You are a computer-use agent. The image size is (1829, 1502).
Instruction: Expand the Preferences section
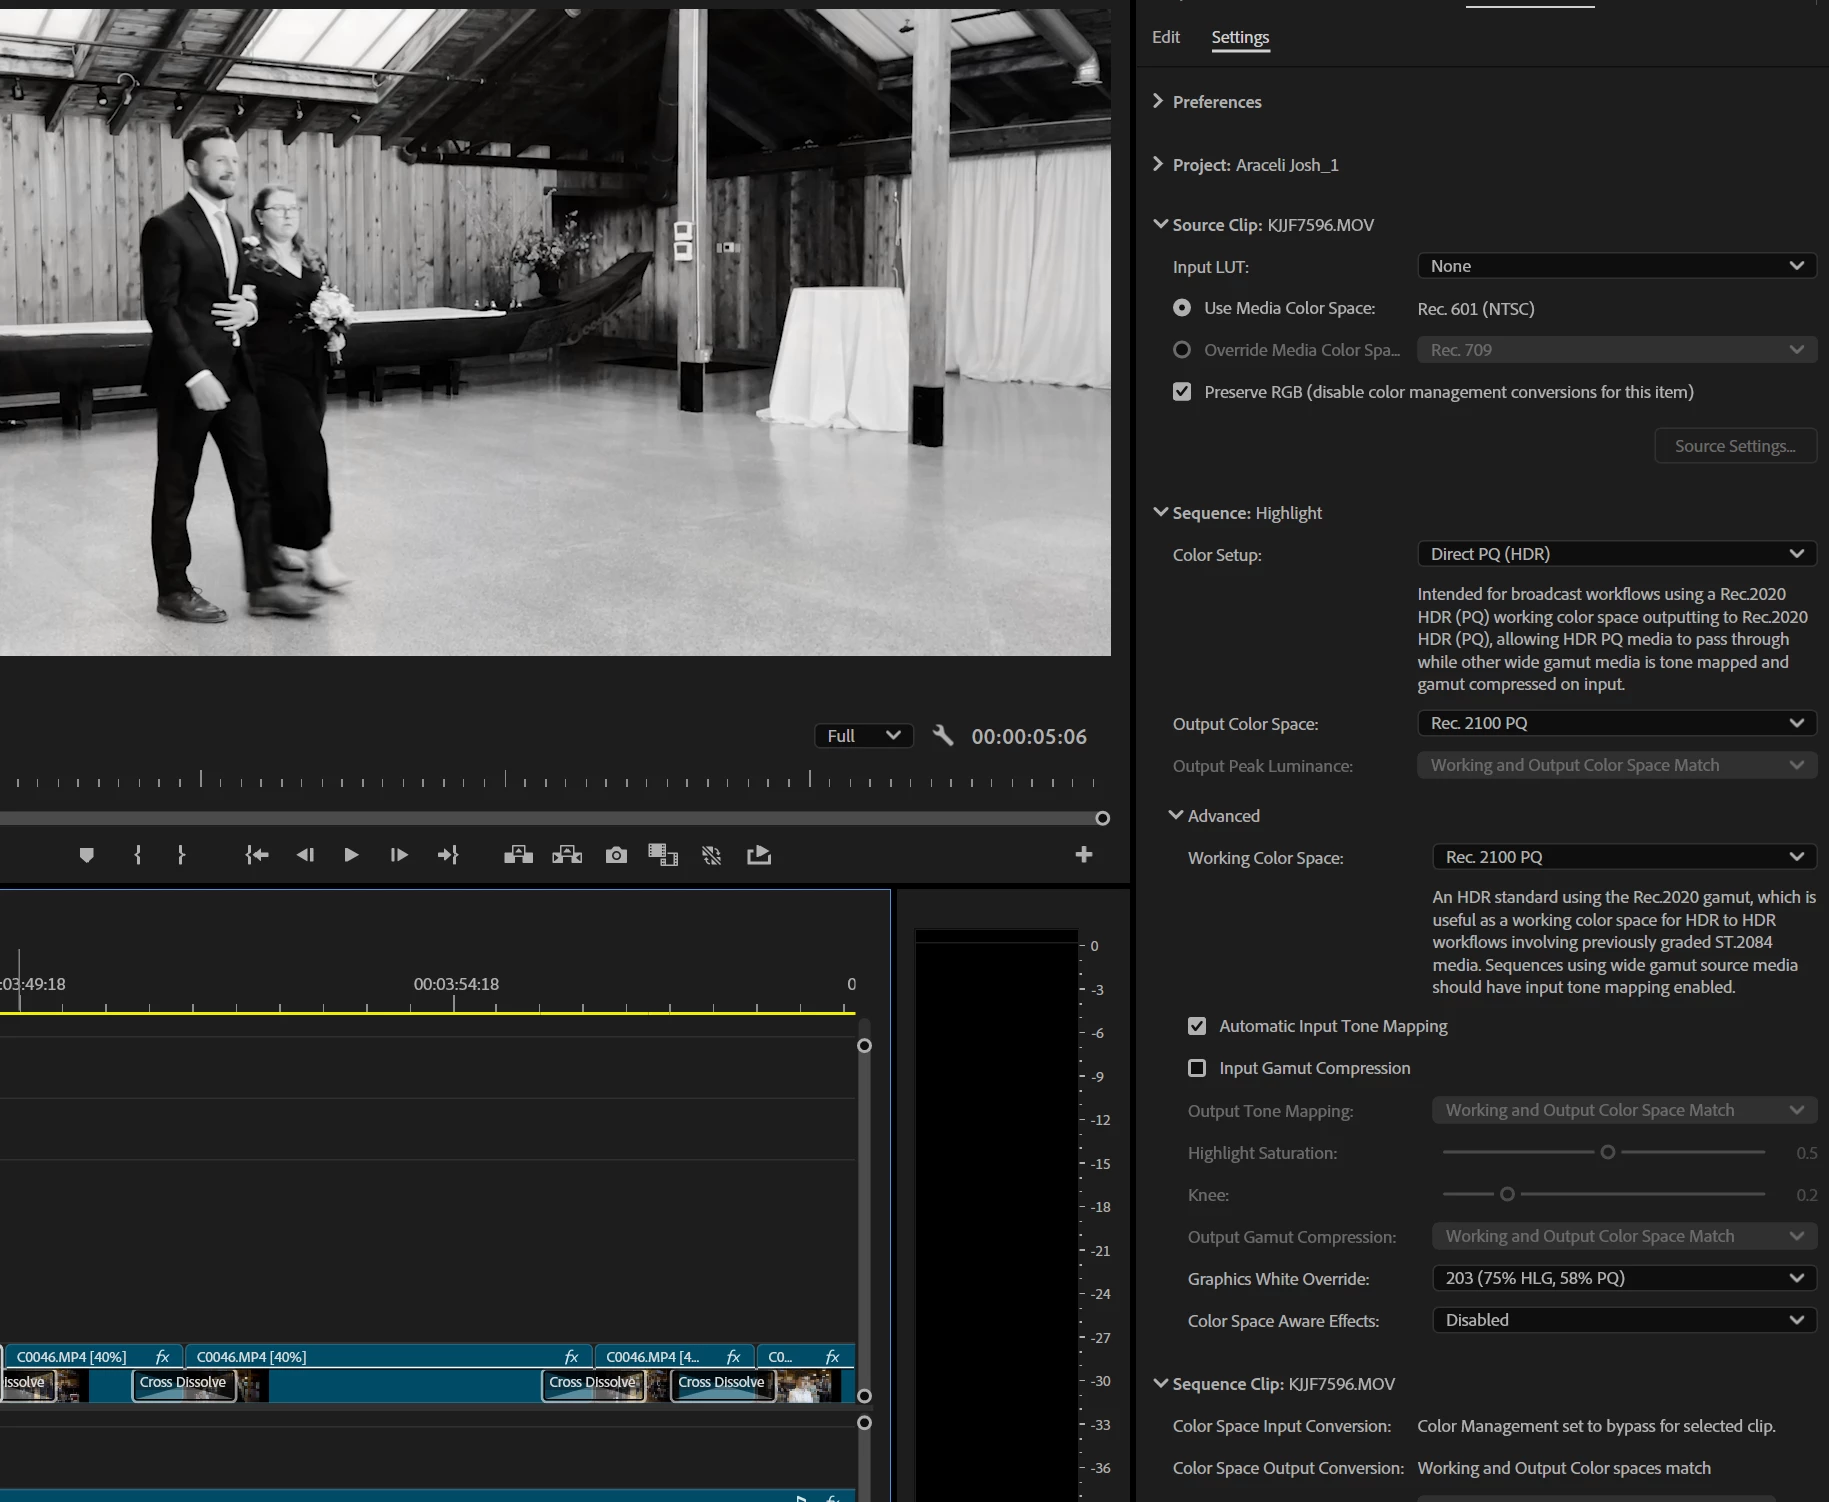1159,101
